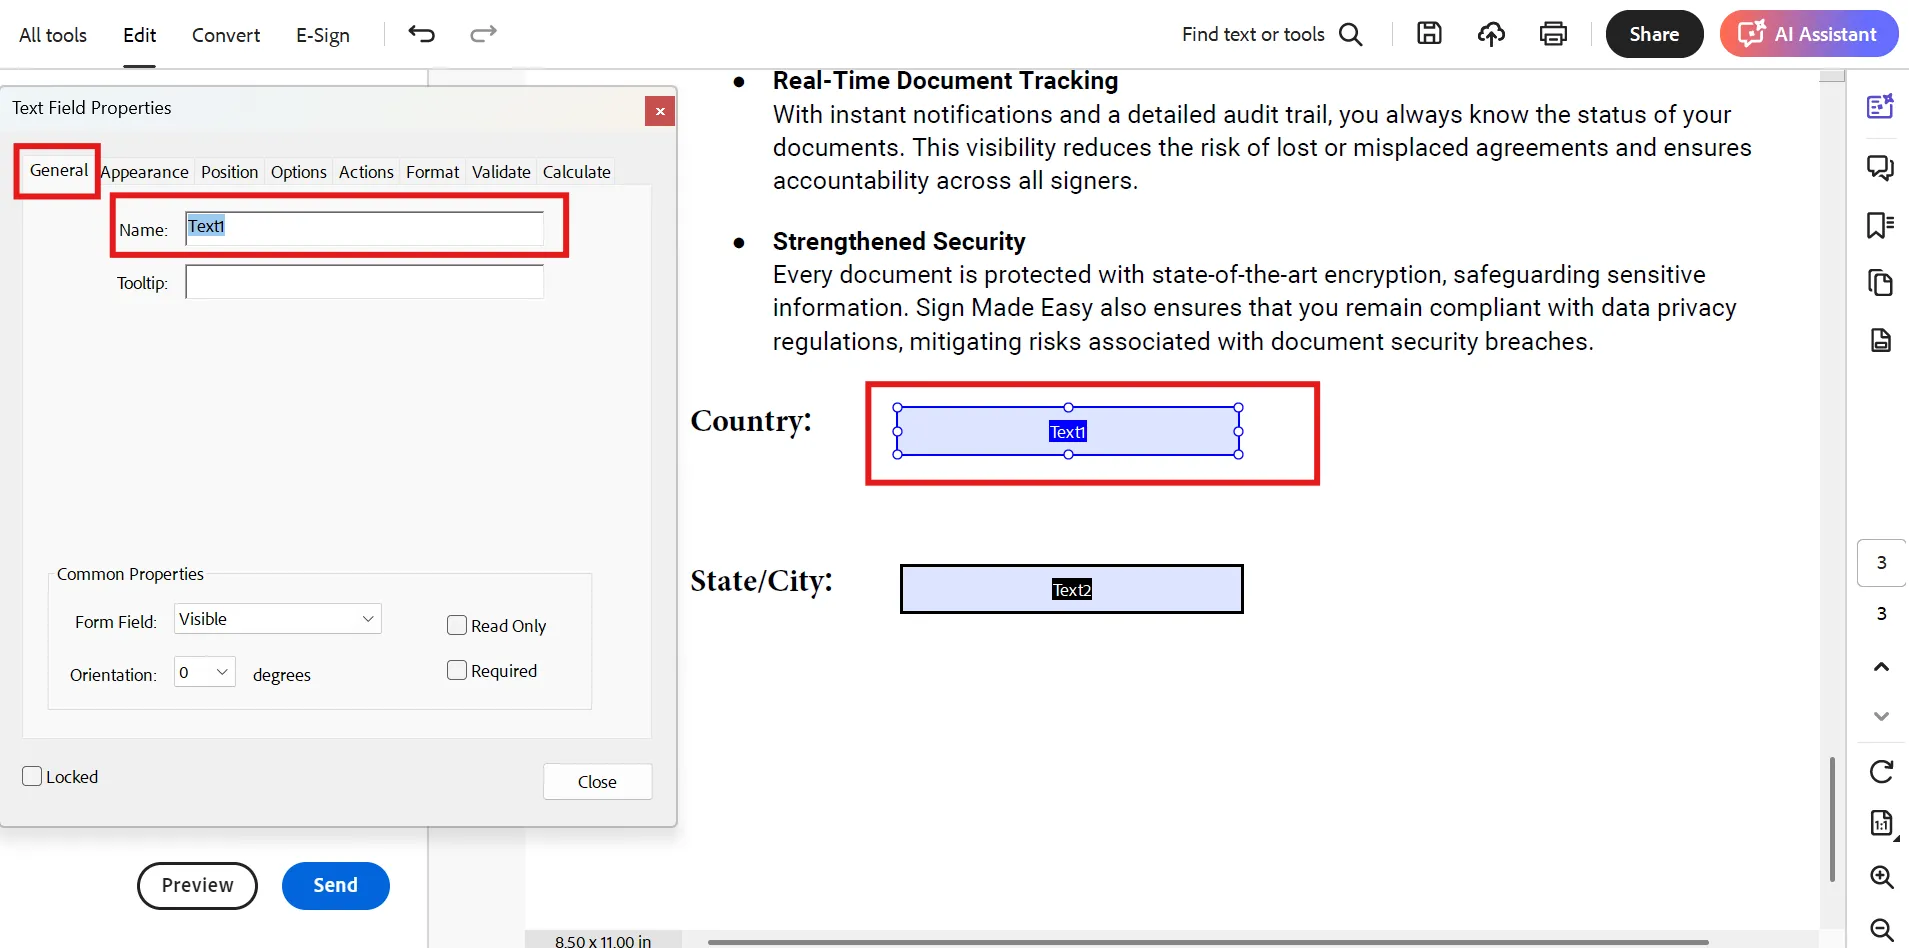Enable the Read Only checkbox
This screenshot has width=1909, height=948.
point(457,625)
